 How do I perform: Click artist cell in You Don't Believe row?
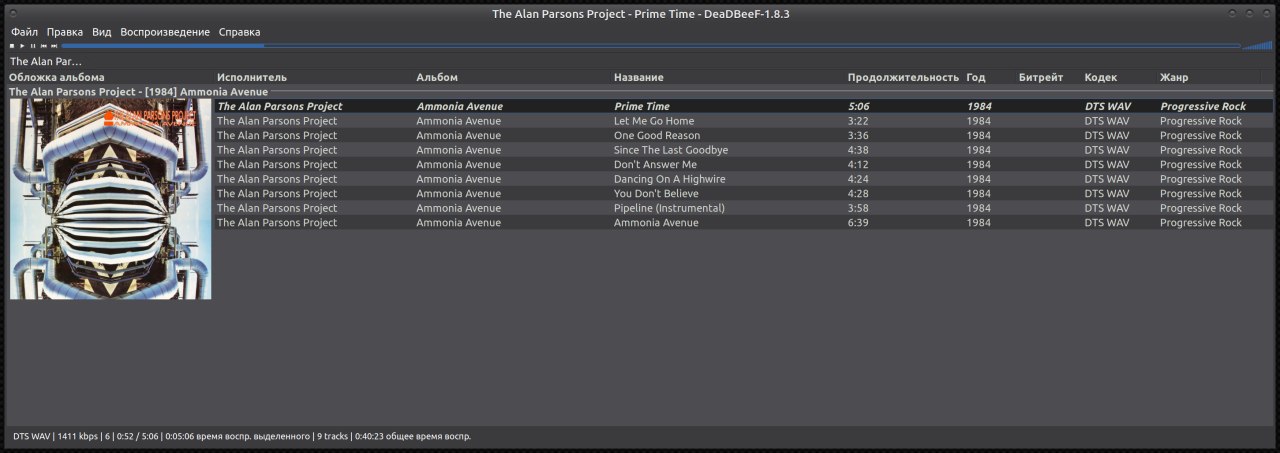point(277,193)
